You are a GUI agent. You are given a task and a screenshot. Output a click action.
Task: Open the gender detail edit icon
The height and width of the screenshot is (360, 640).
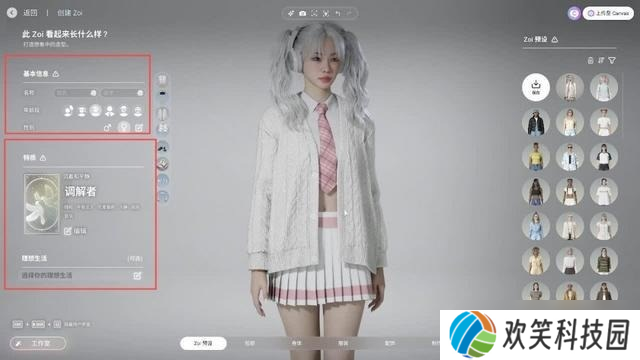tap(139, 128)
